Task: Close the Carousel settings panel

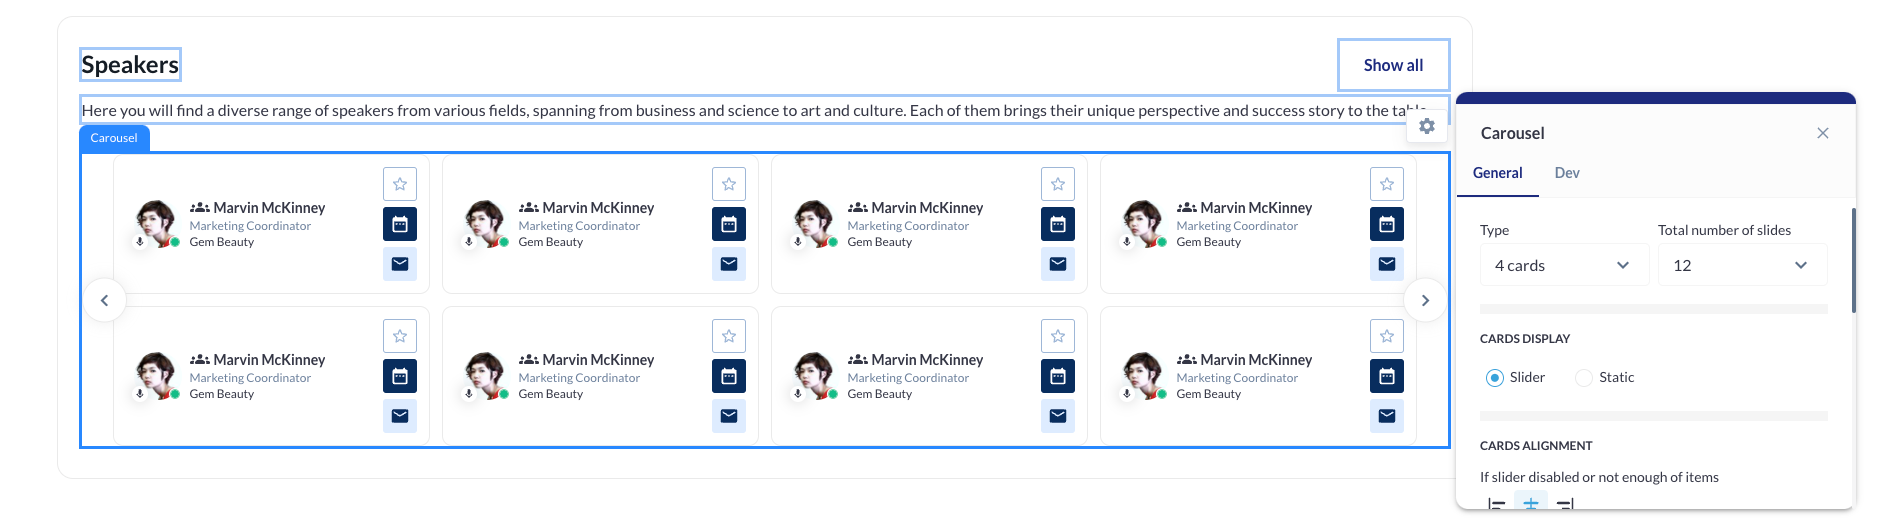Action: click(1822, 133)
